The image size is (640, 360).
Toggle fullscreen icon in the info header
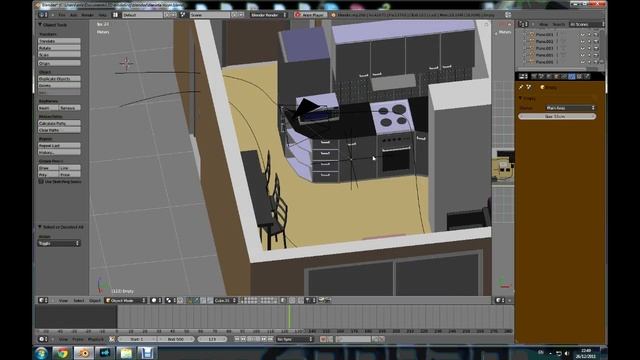coord(508,15)
